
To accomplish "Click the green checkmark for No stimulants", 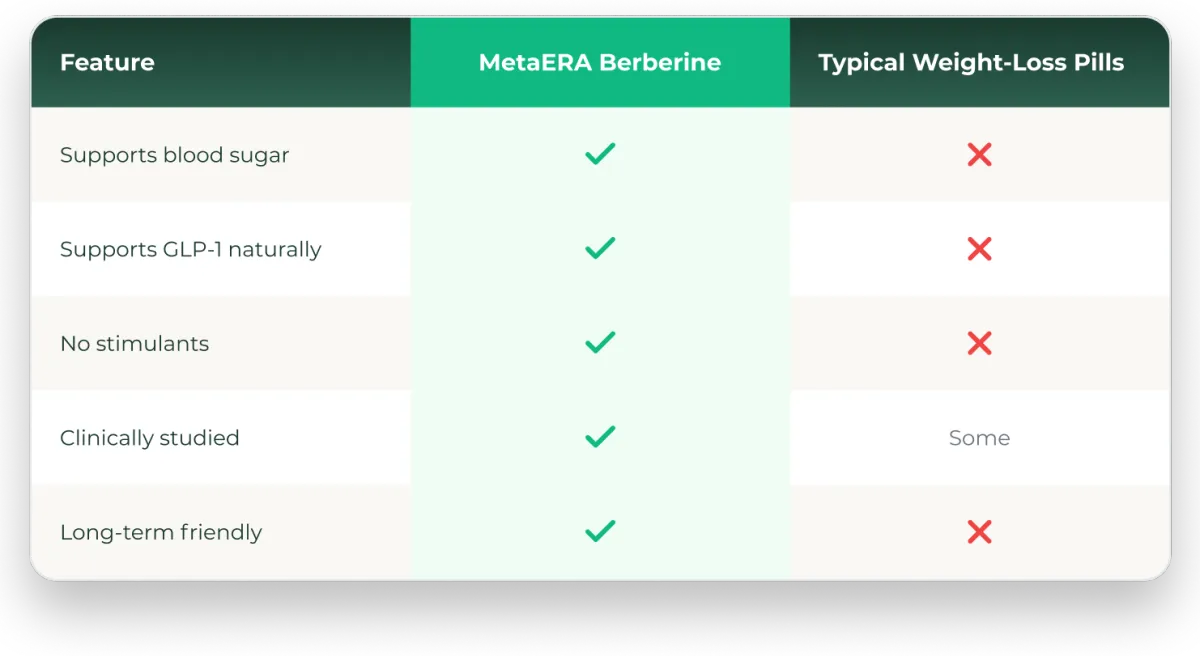I will tap(600, 343).
